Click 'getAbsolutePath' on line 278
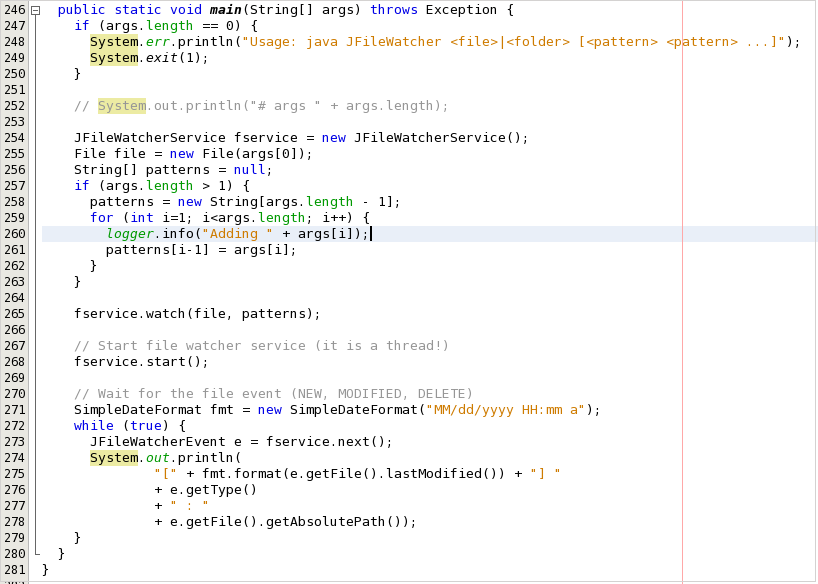 325,522
